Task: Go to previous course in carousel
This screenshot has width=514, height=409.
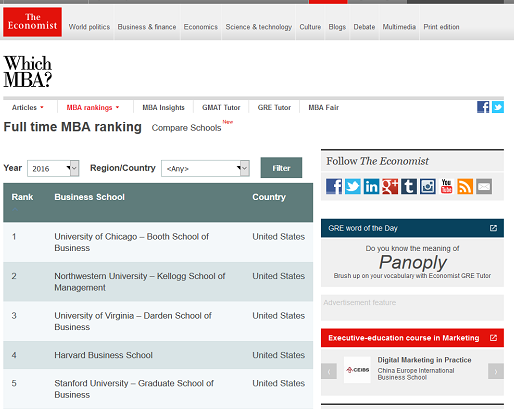Action: [x=329, y=371]
